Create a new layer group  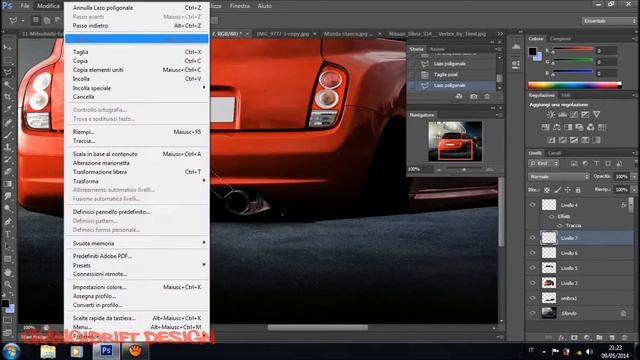coord(599,338)
